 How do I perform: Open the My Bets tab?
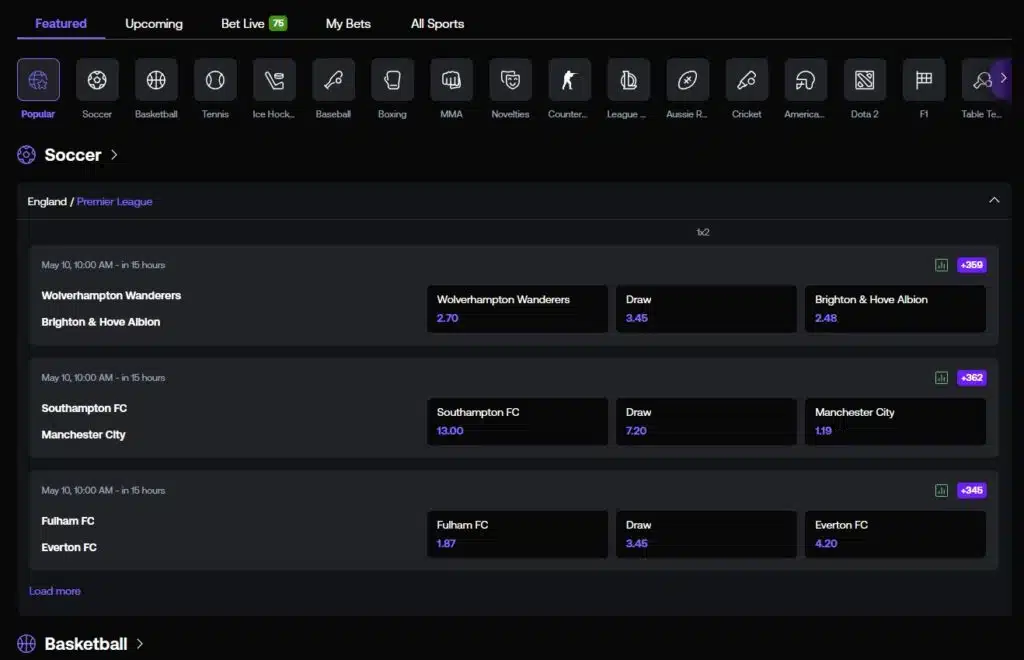(348, 23)
